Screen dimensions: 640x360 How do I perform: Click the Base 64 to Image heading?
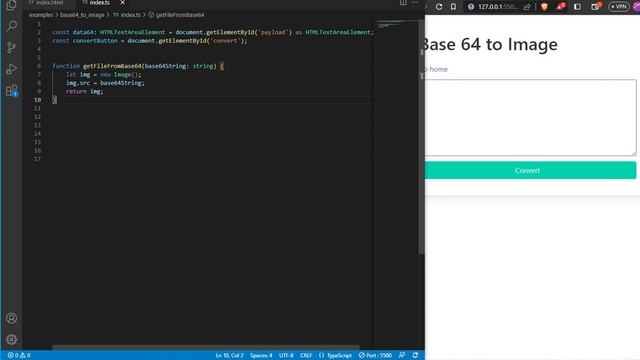491,44
